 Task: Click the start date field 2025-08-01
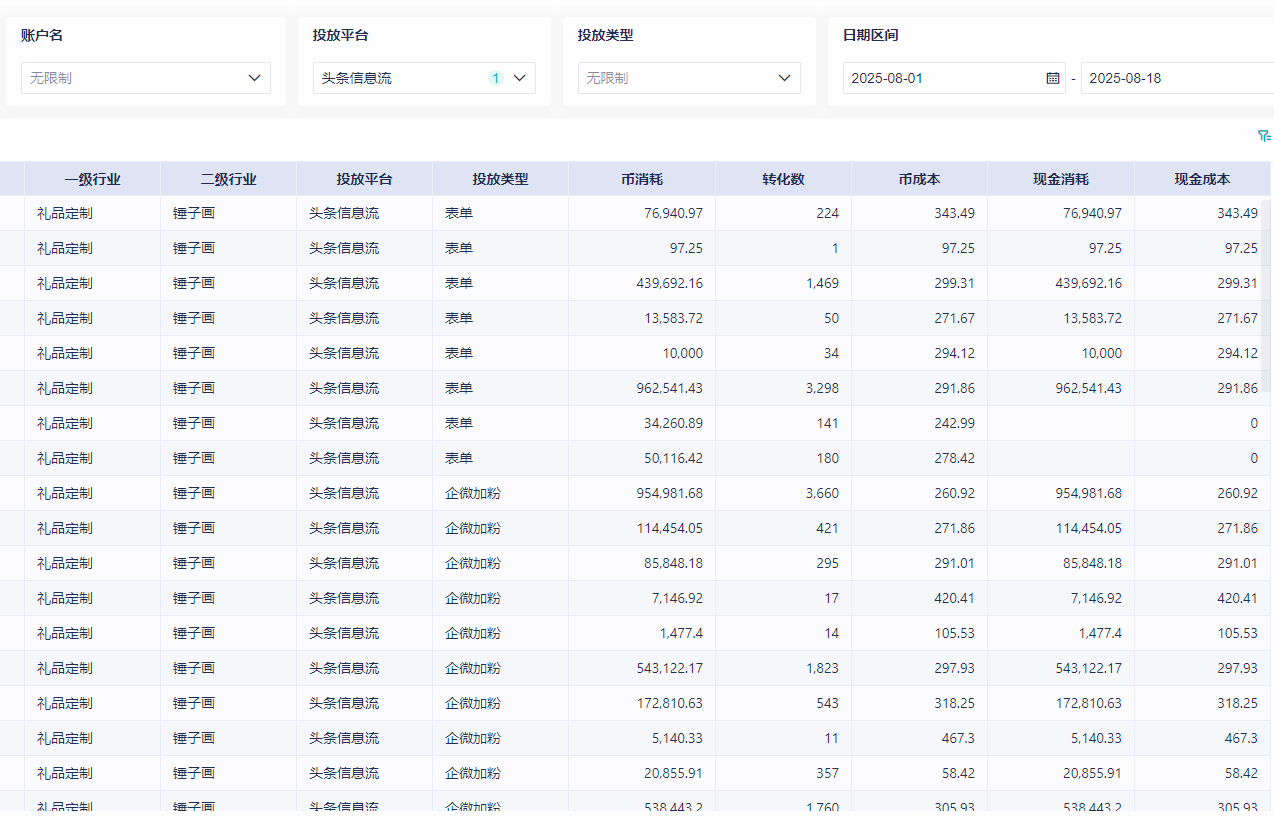[x=954, y=78]
